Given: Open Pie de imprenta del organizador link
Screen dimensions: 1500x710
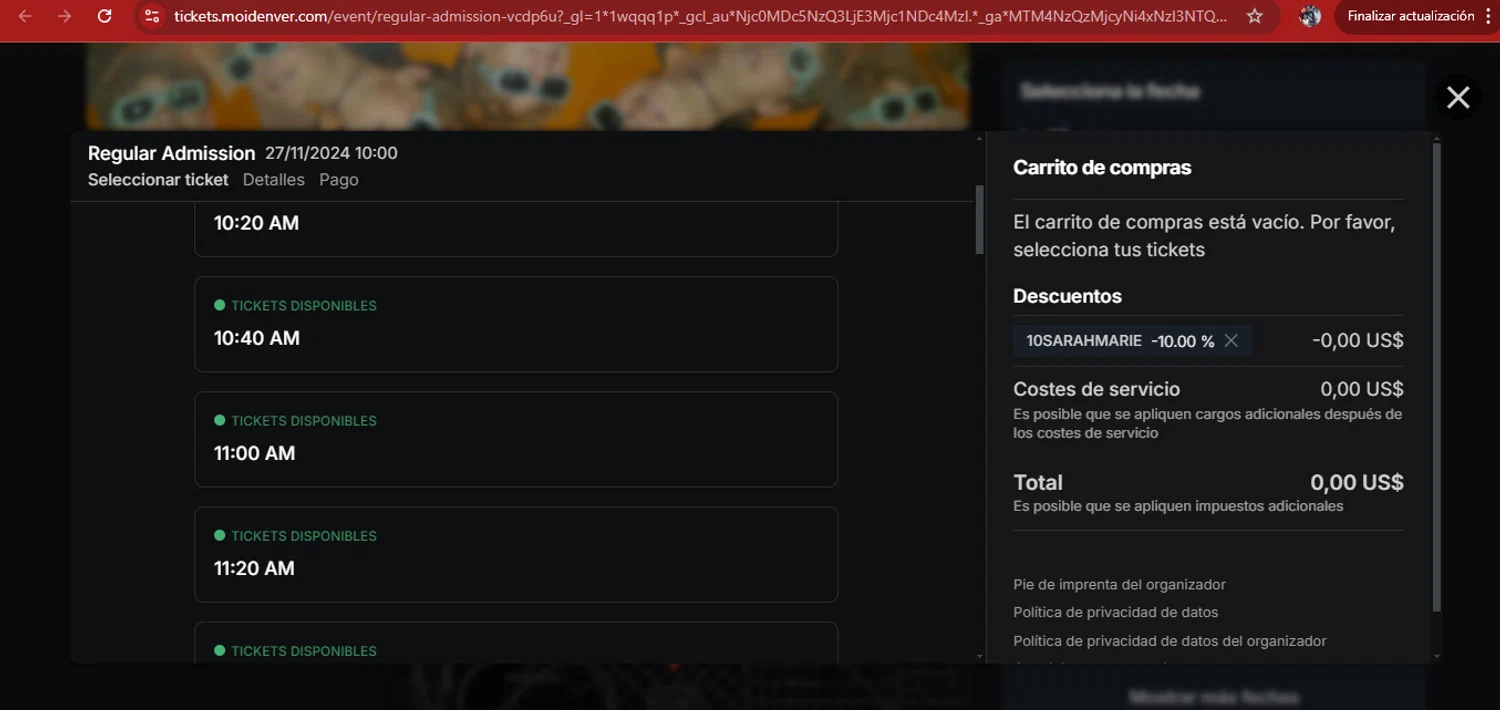Looking at the screenshot, I should tap(1119, 584).
